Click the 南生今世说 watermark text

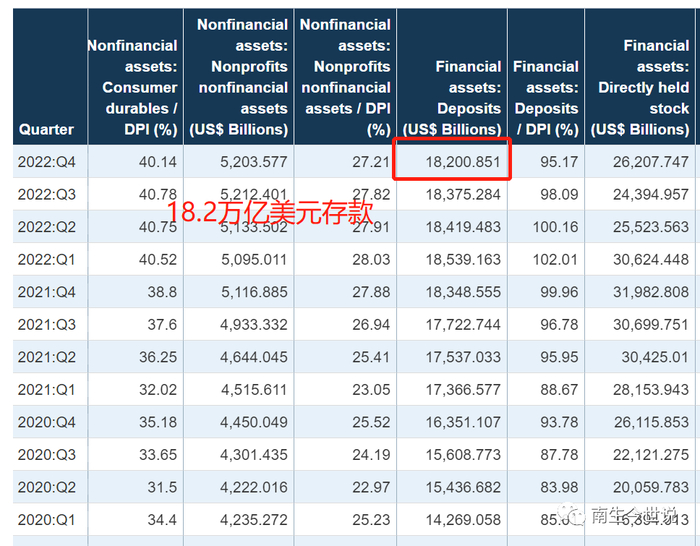(x=634, y=515)
